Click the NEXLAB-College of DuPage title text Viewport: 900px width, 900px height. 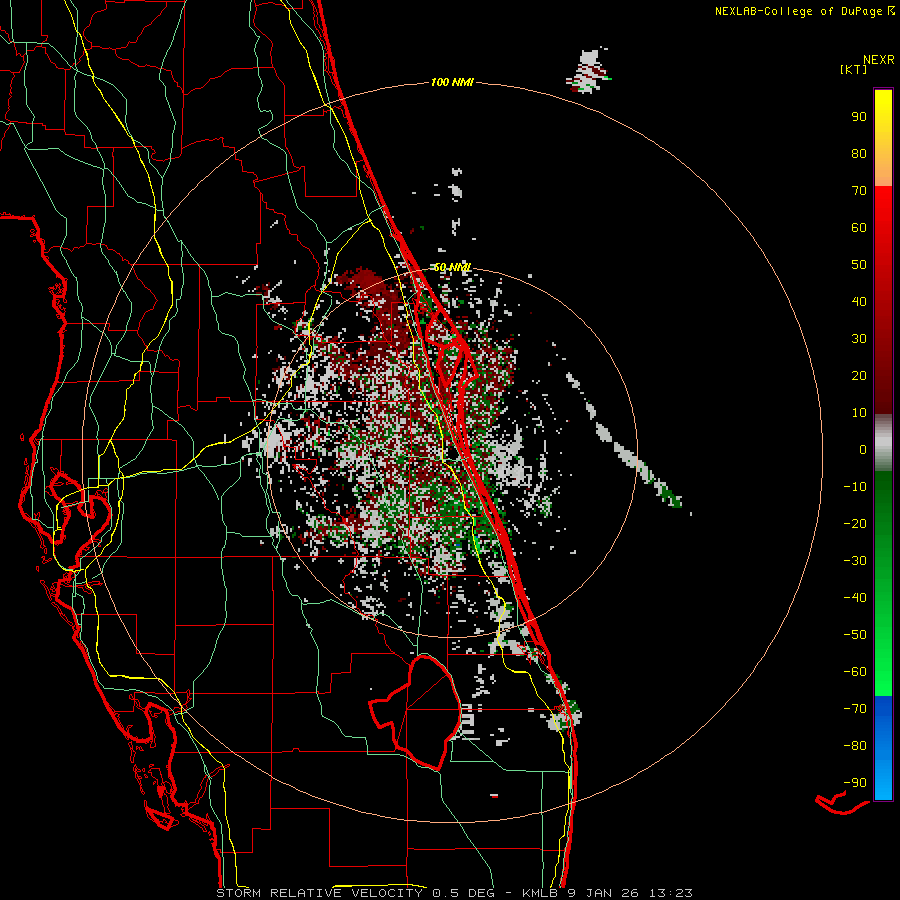(x=798, y=11)
